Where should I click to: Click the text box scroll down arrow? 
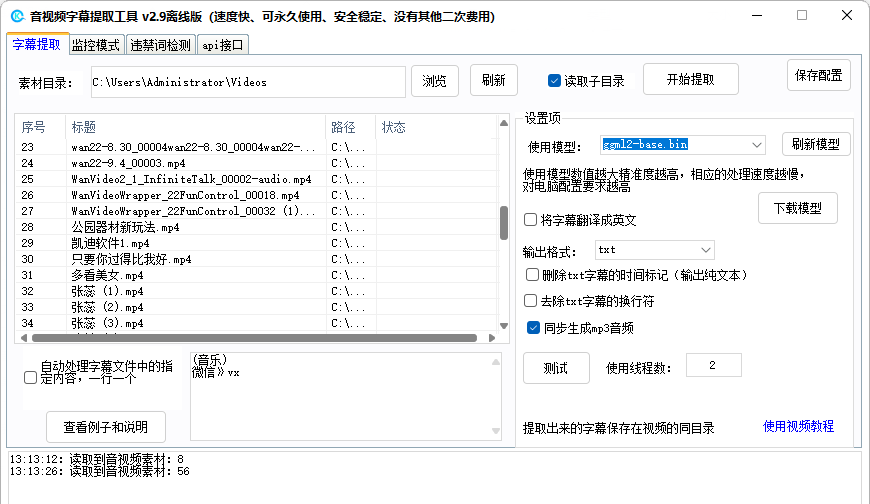(496, 431)
